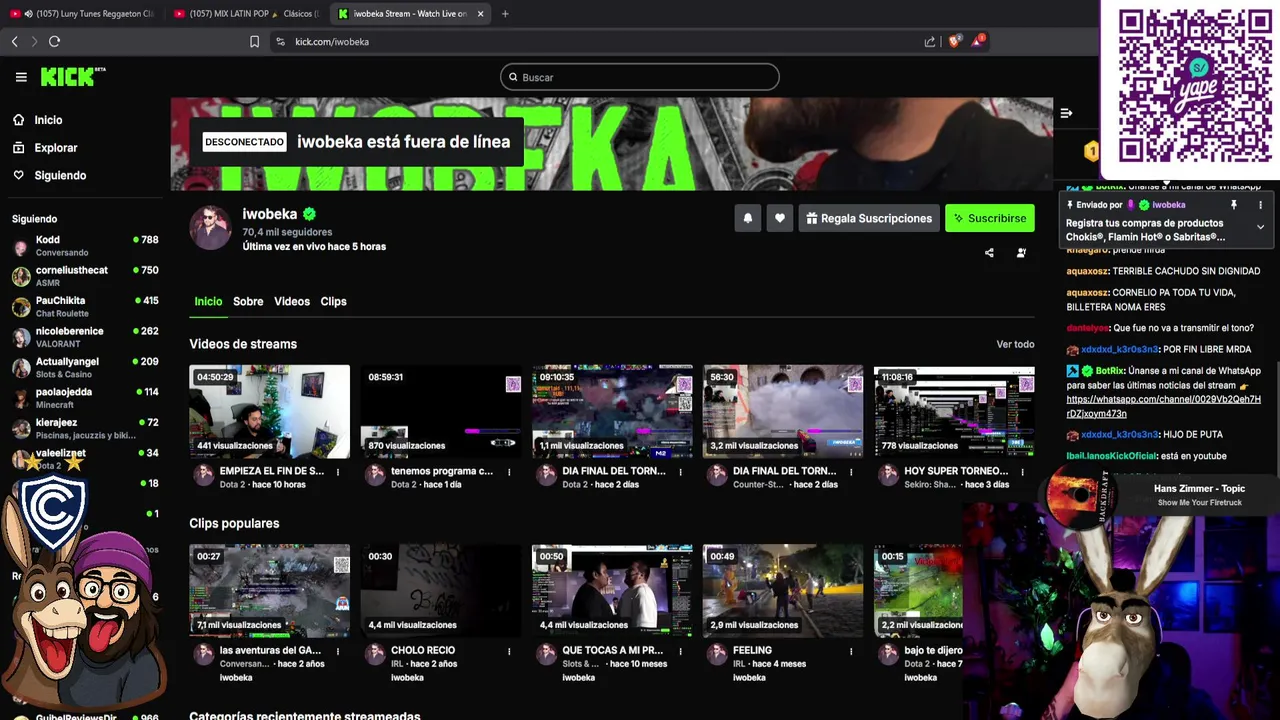The width and height of the screenshot is (1280, 720).
Task: Open the pinned message three-dot menu
Action: [x=1260, y=205]
